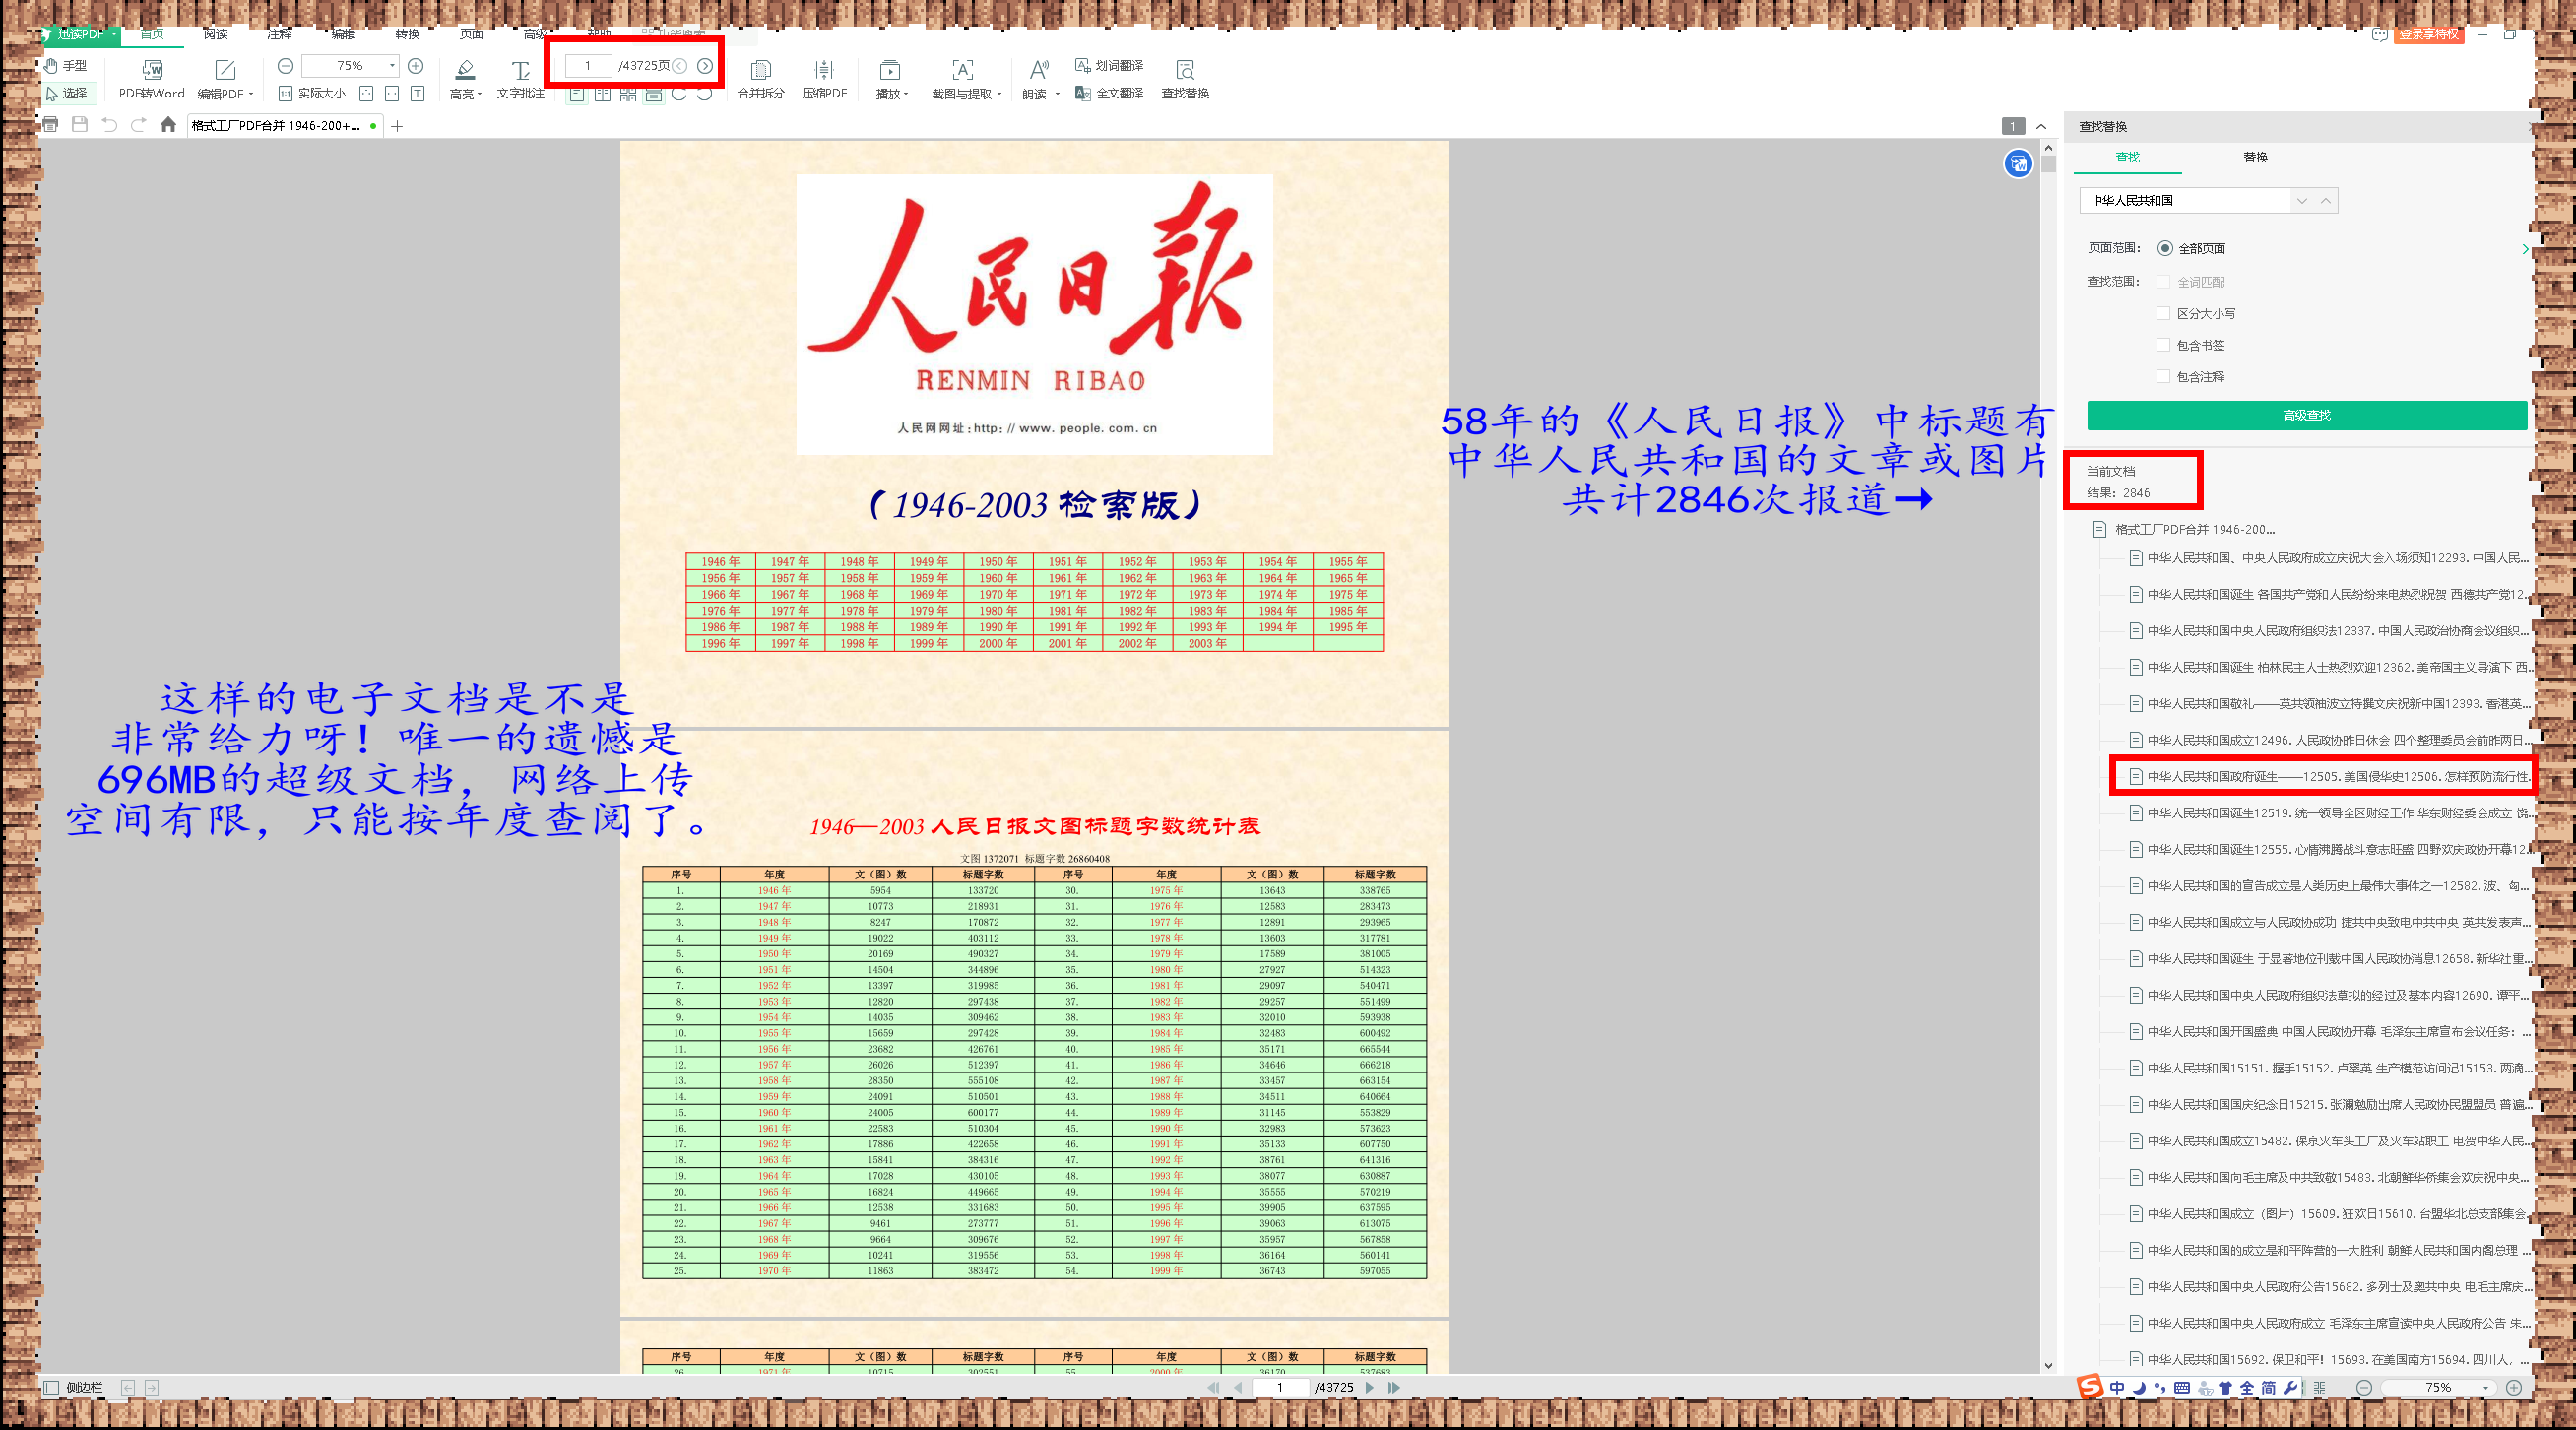Image resolution: width=2576 pixels, height=1430 pixels.
Task: Switch to the 替换 replace tab
Action: click(x=2255, y=157)
